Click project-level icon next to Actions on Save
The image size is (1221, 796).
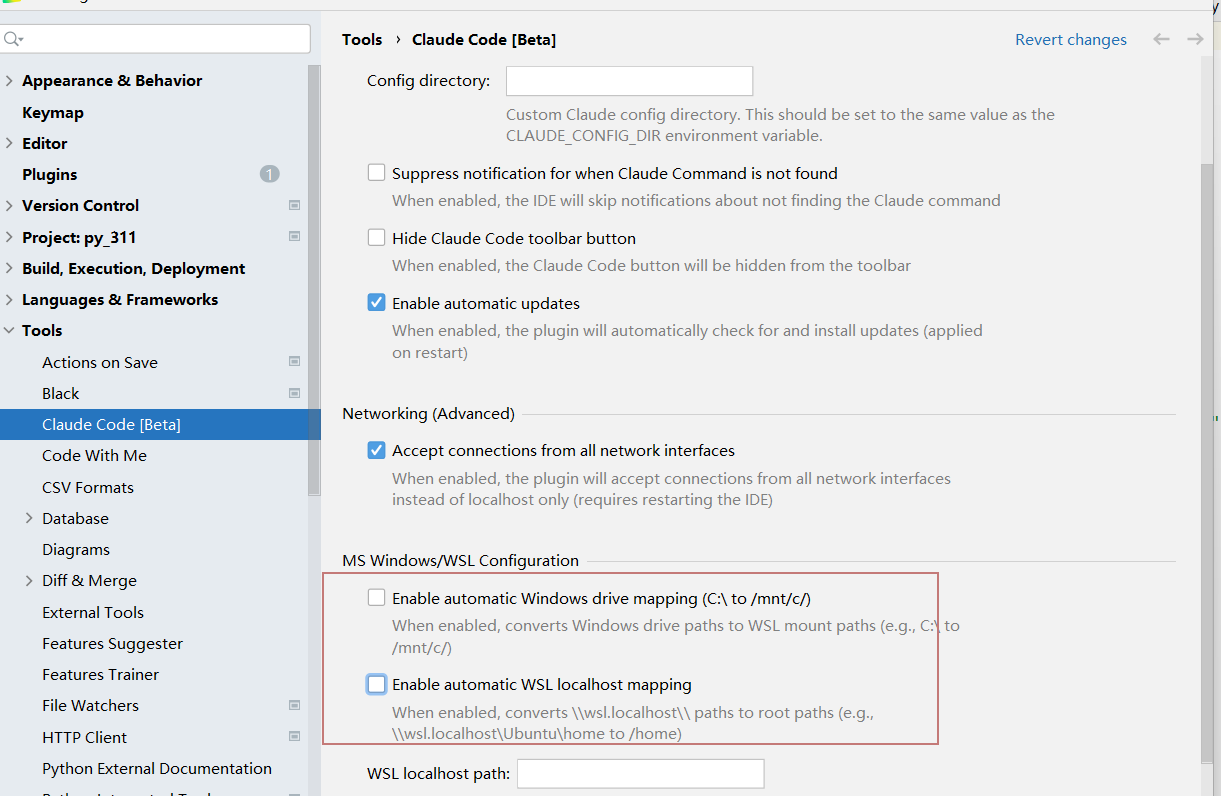click(x=294, y=362)
